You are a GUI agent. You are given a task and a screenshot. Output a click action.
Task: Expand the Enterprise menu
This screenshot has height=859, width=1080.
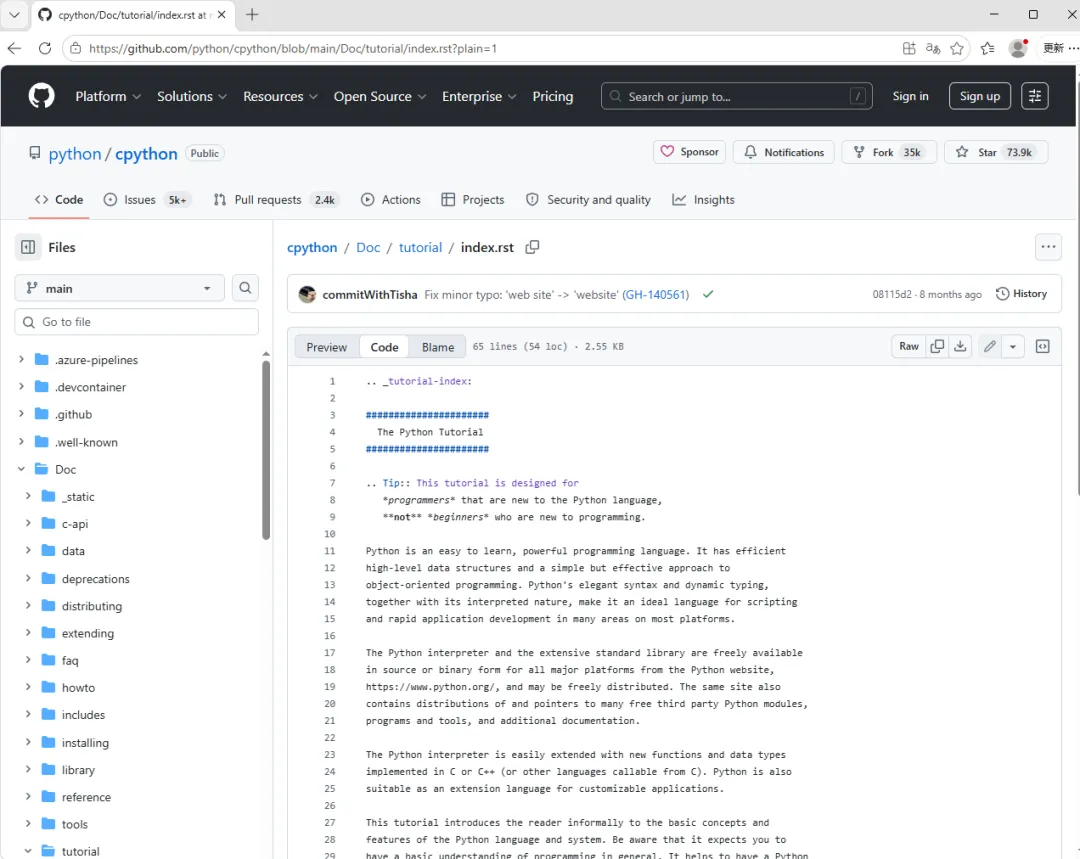pos(479,96)
